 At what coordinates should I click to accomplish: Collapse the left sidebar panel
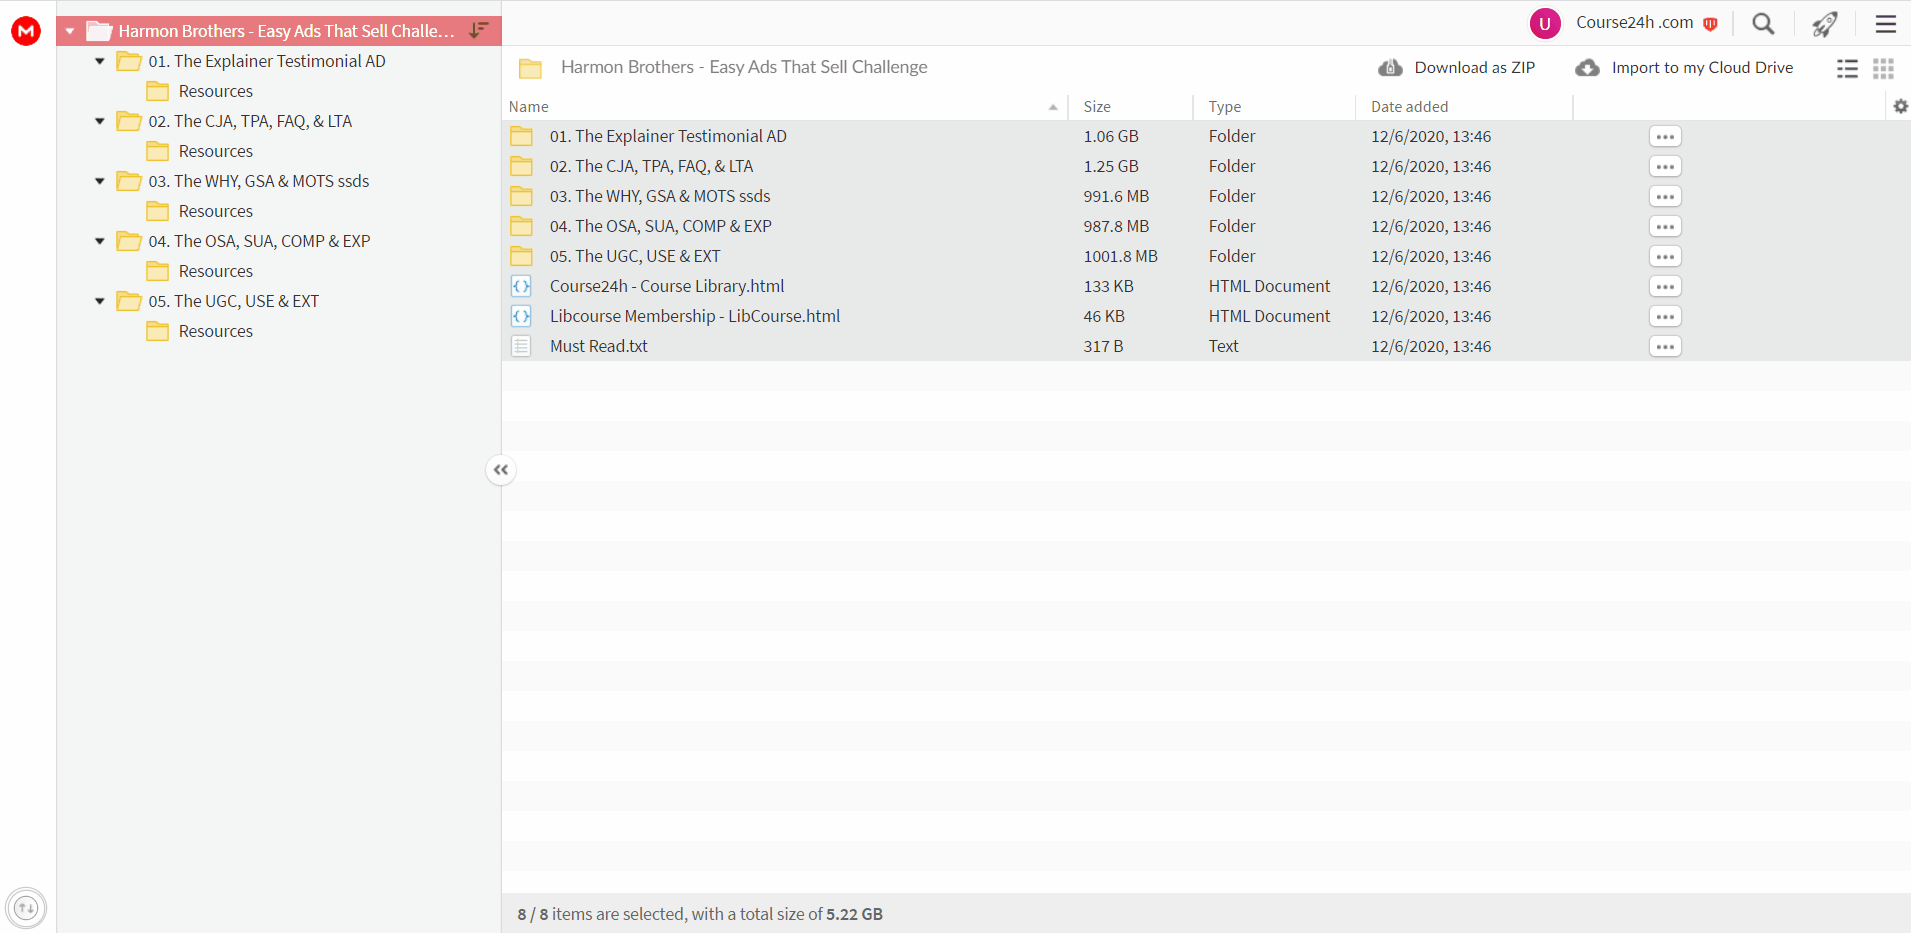click(501, 469)
